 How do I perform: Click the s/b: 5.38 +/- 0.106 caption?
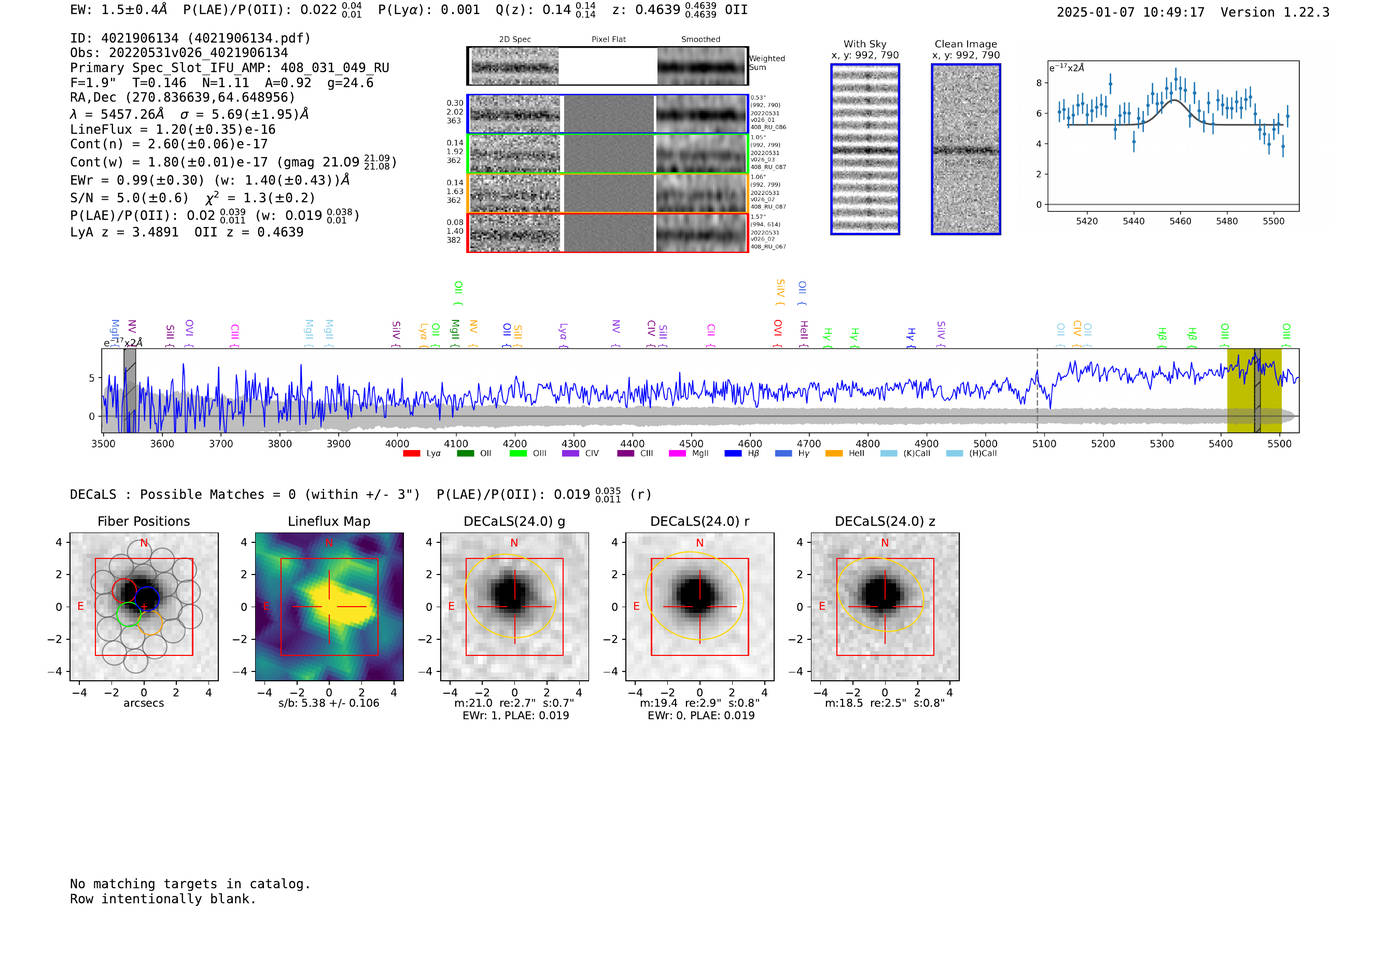(329, 703)
